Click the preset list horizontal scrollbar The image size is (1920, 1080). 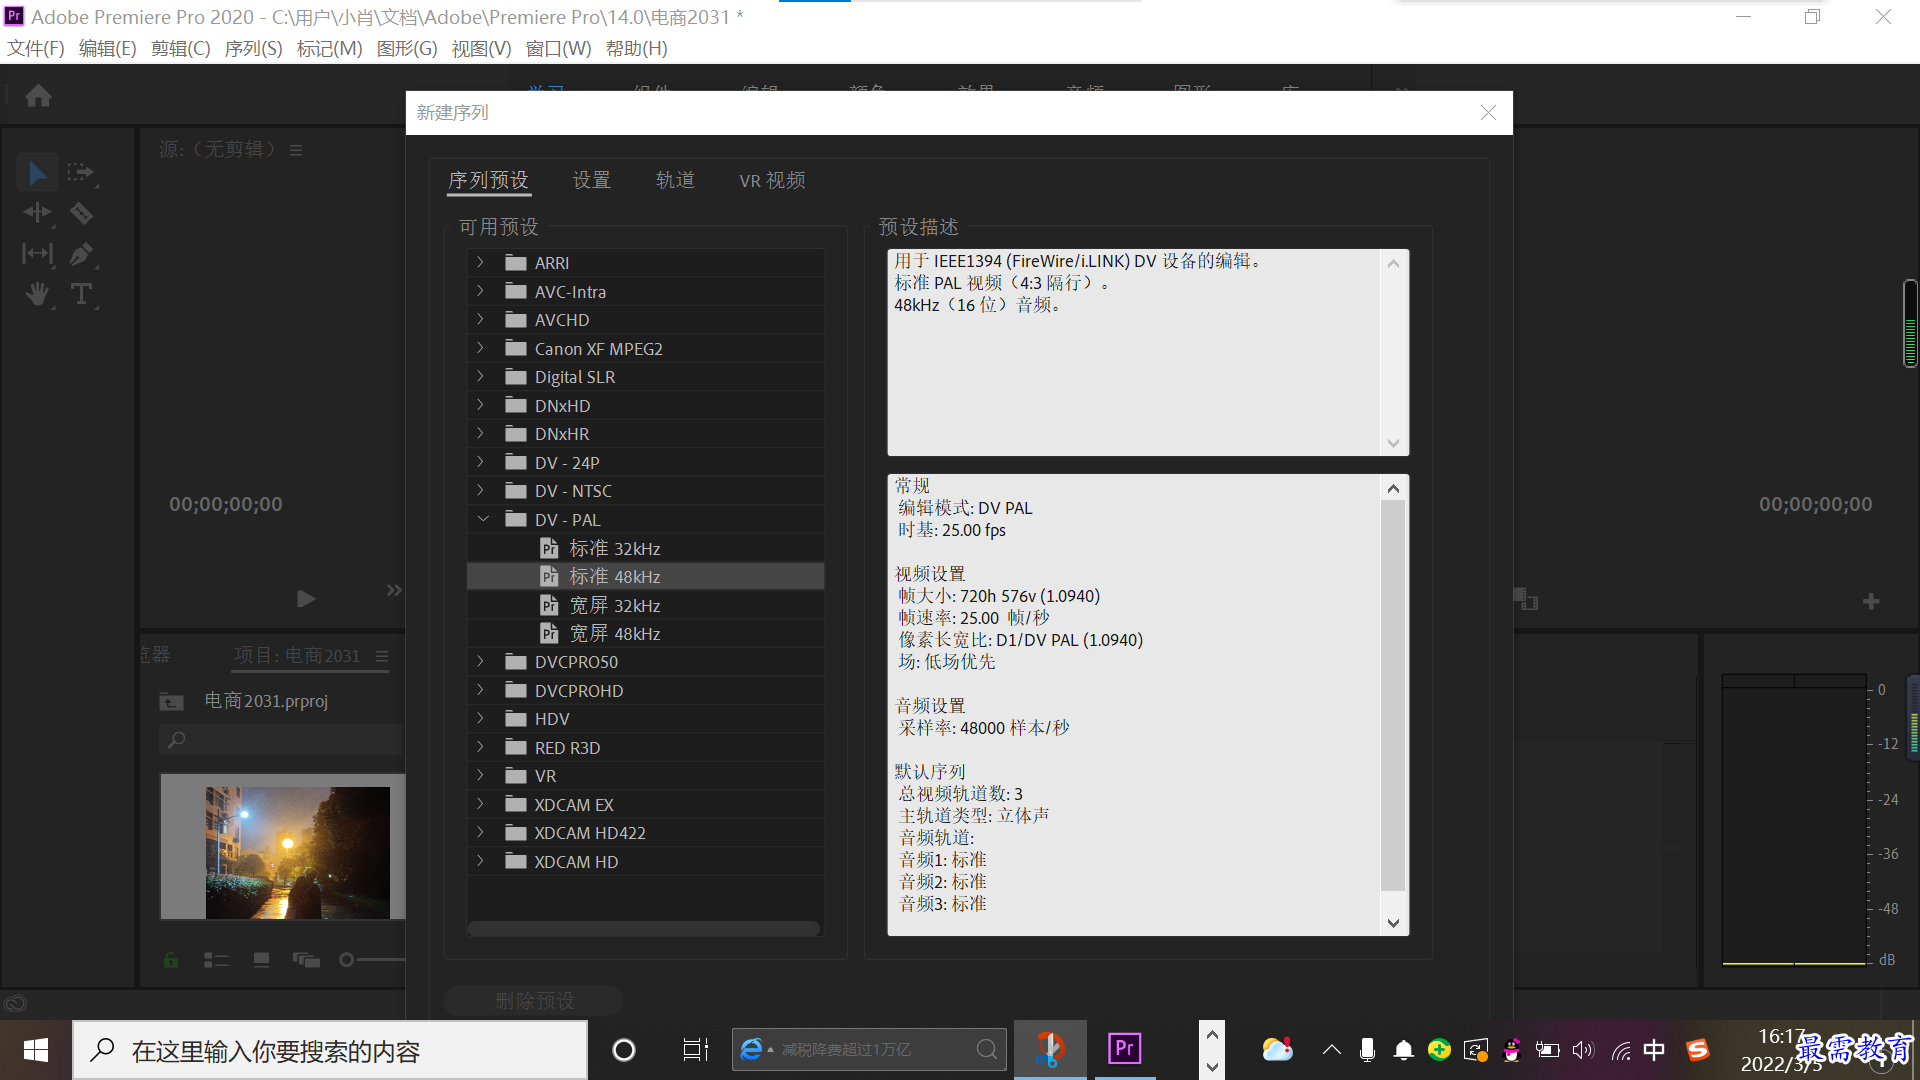click(x=644, y=928)
